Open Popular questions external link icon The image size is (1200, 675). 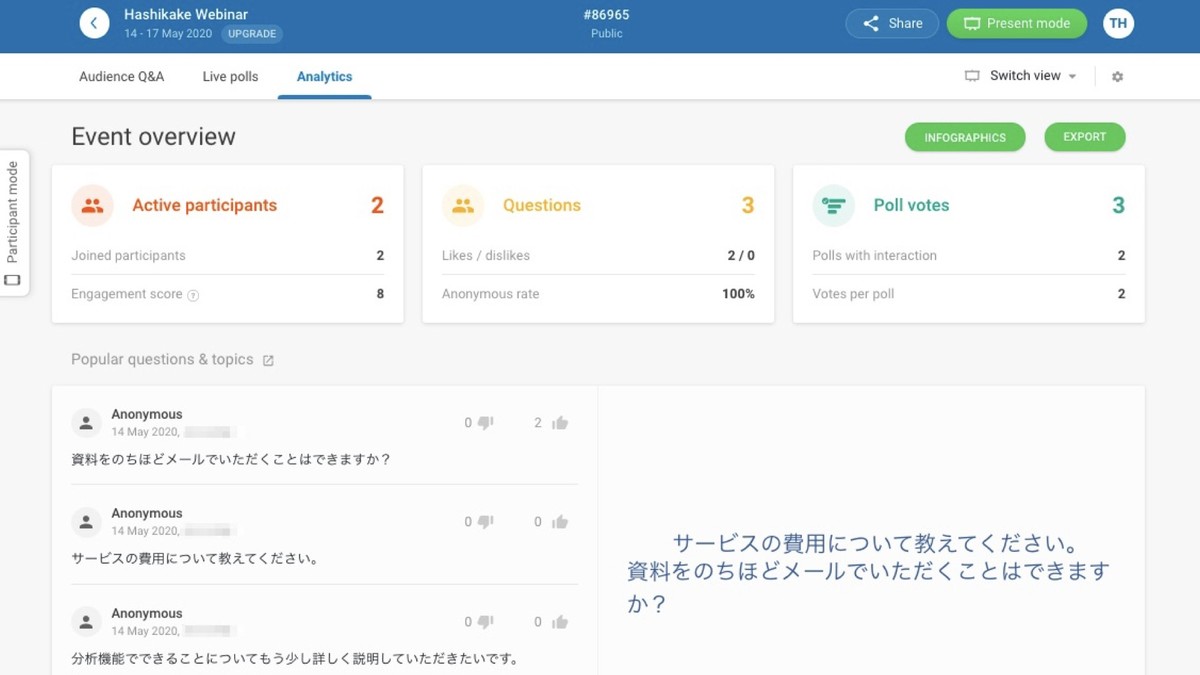(x=268, y=361)
